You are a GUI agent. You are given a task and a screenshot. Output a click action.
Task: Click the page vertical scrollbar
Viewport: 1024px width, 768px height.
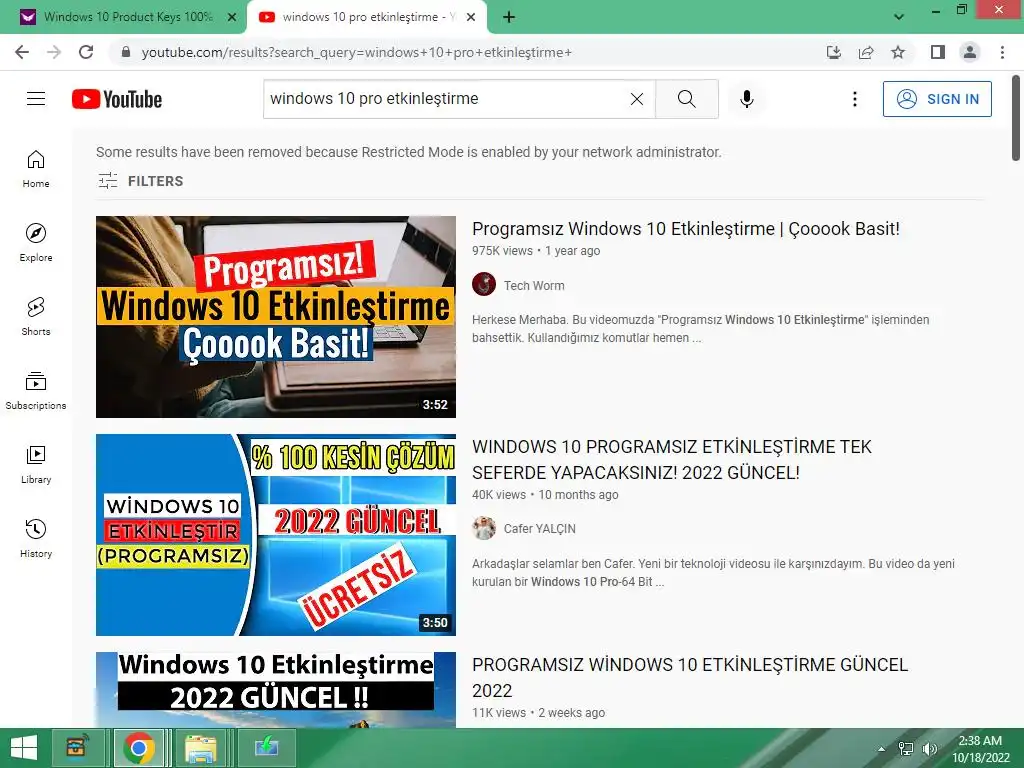1016,118
